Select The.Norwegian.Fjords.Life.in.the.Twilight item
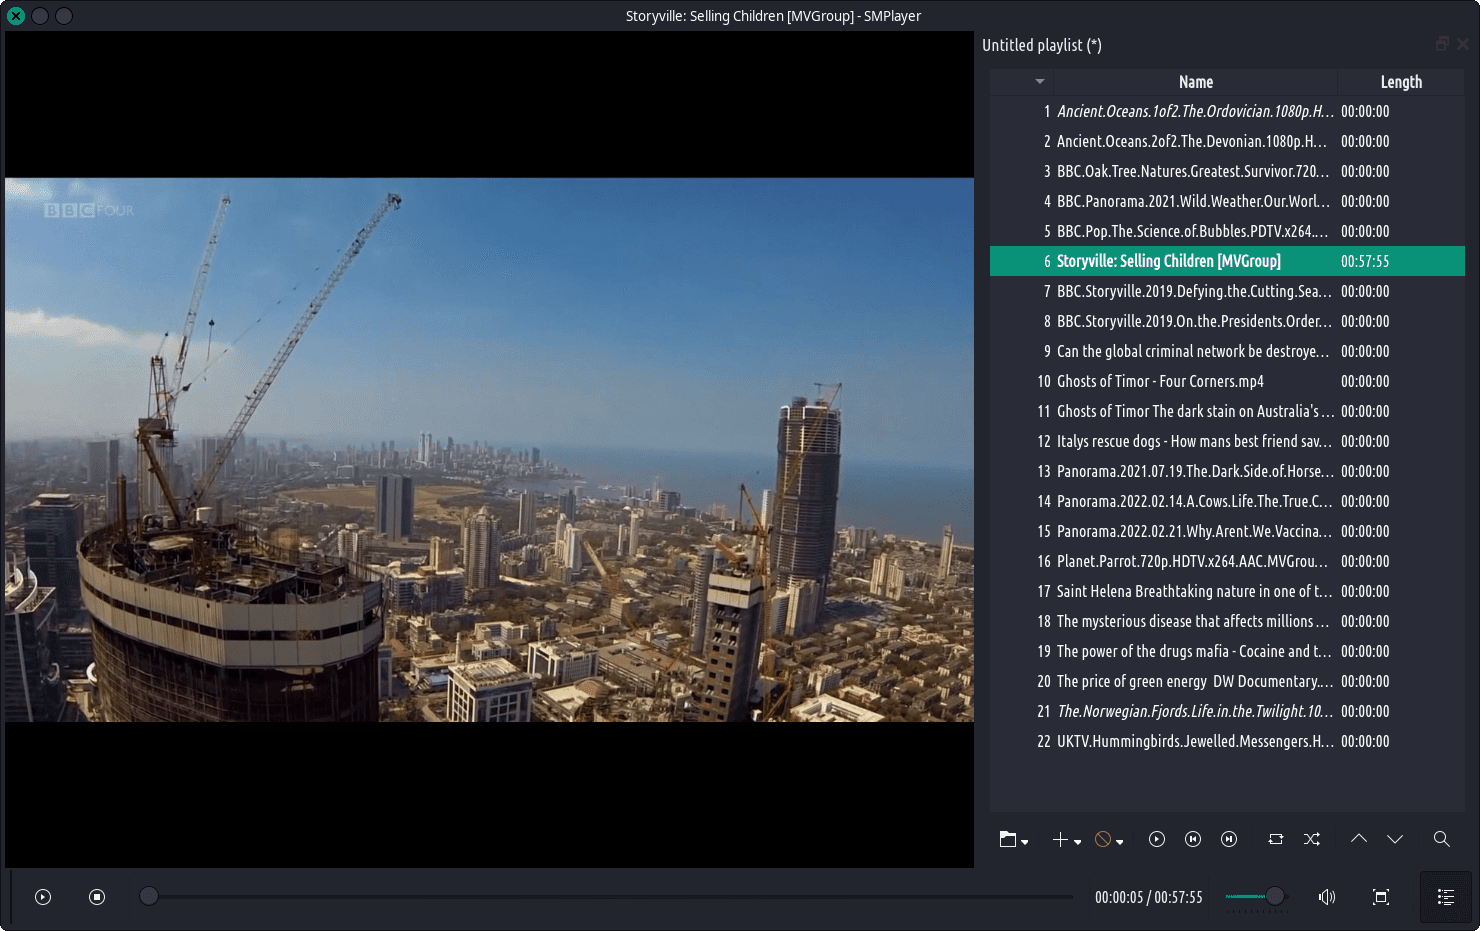1480x931 pixels. pyautogui.click(x=1227, y=711)
